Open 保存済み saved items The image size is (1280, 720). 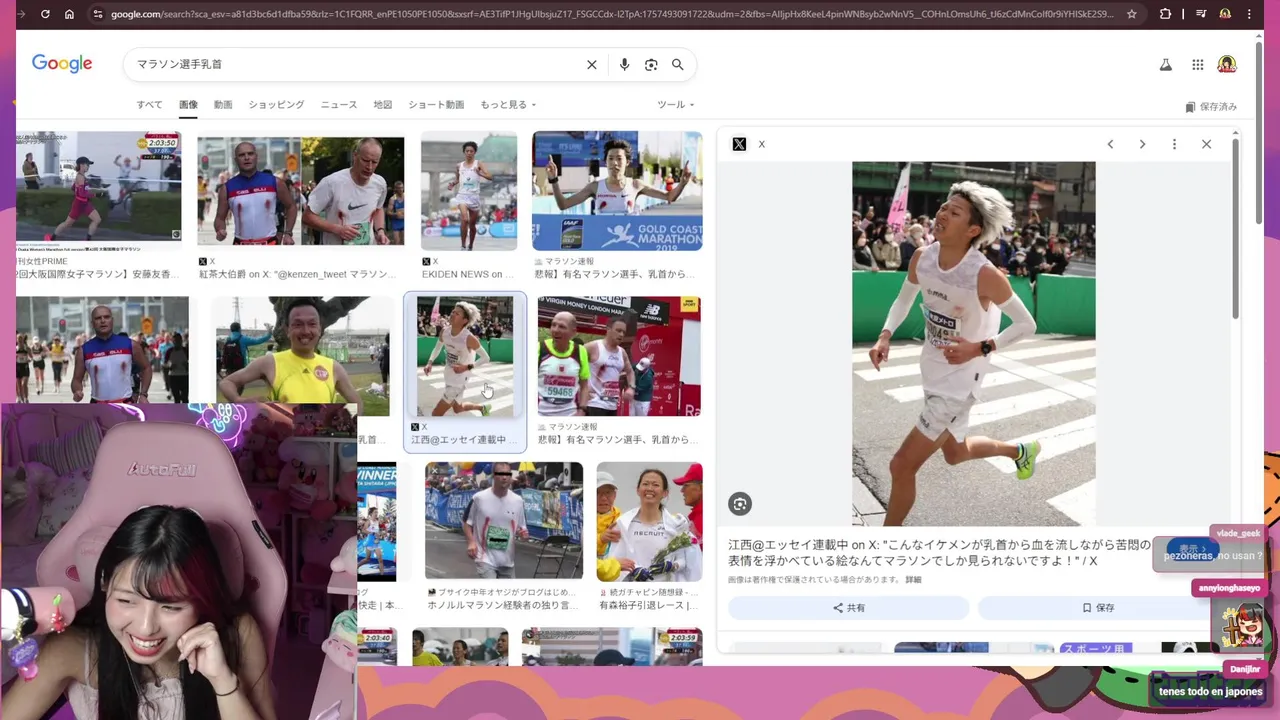click(x=1211, y=107)
